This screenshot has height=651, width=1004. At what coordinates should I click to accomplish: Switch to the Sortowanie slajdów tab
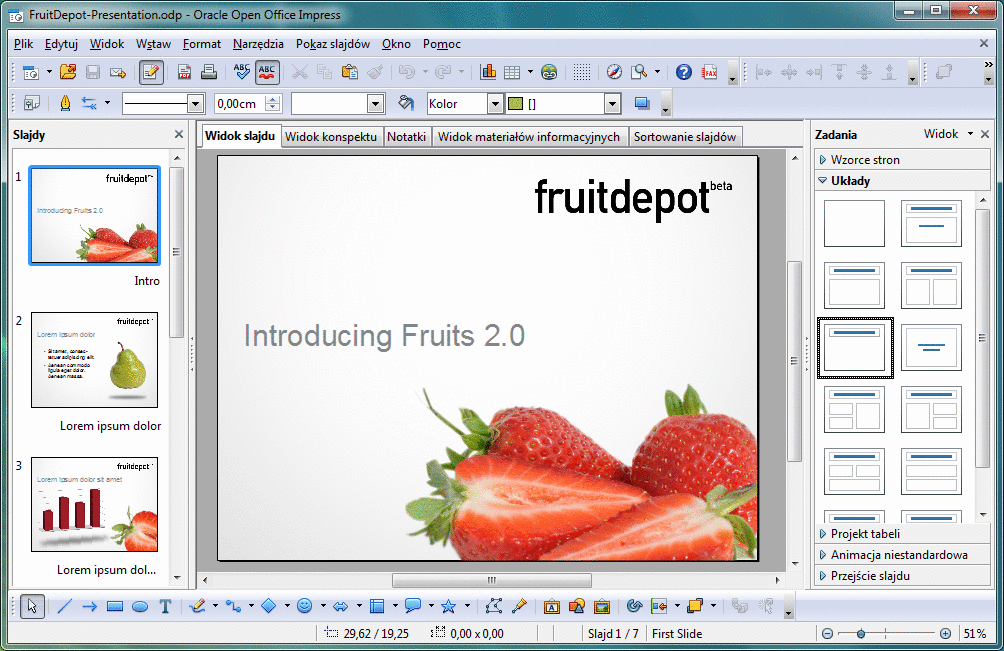(685, 136)
